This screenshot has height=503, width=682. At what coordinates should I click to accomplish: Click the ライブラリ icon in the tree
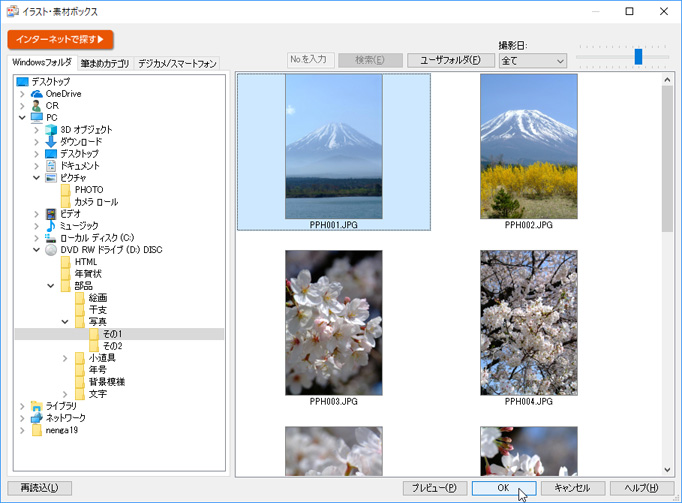(x=37, y=406)
